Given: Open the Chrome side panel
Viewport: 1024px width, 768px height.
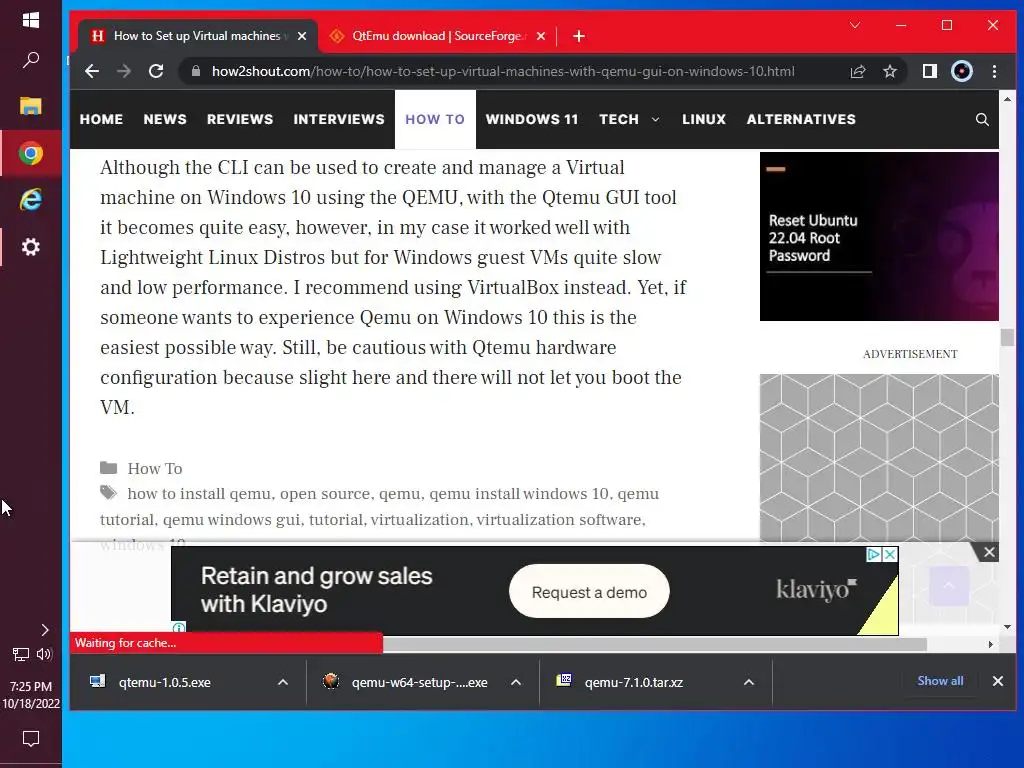Looking at the screenshot, I should tap(929, 71).
